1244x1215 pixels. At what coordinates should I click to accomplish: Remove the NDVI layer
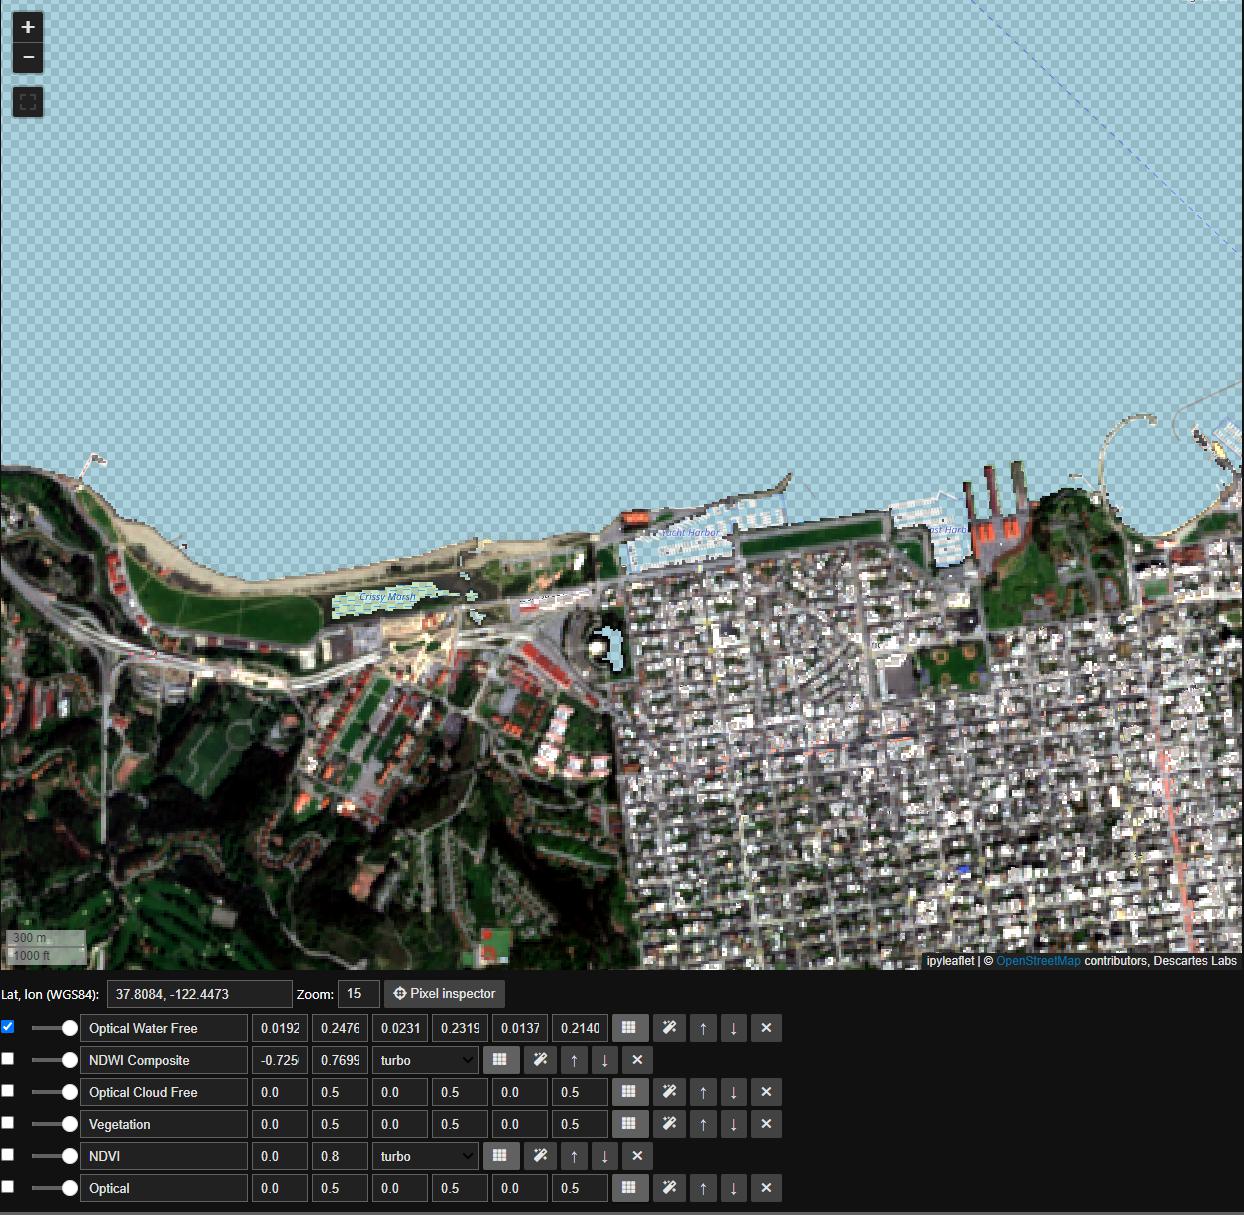click(637, 1156)
